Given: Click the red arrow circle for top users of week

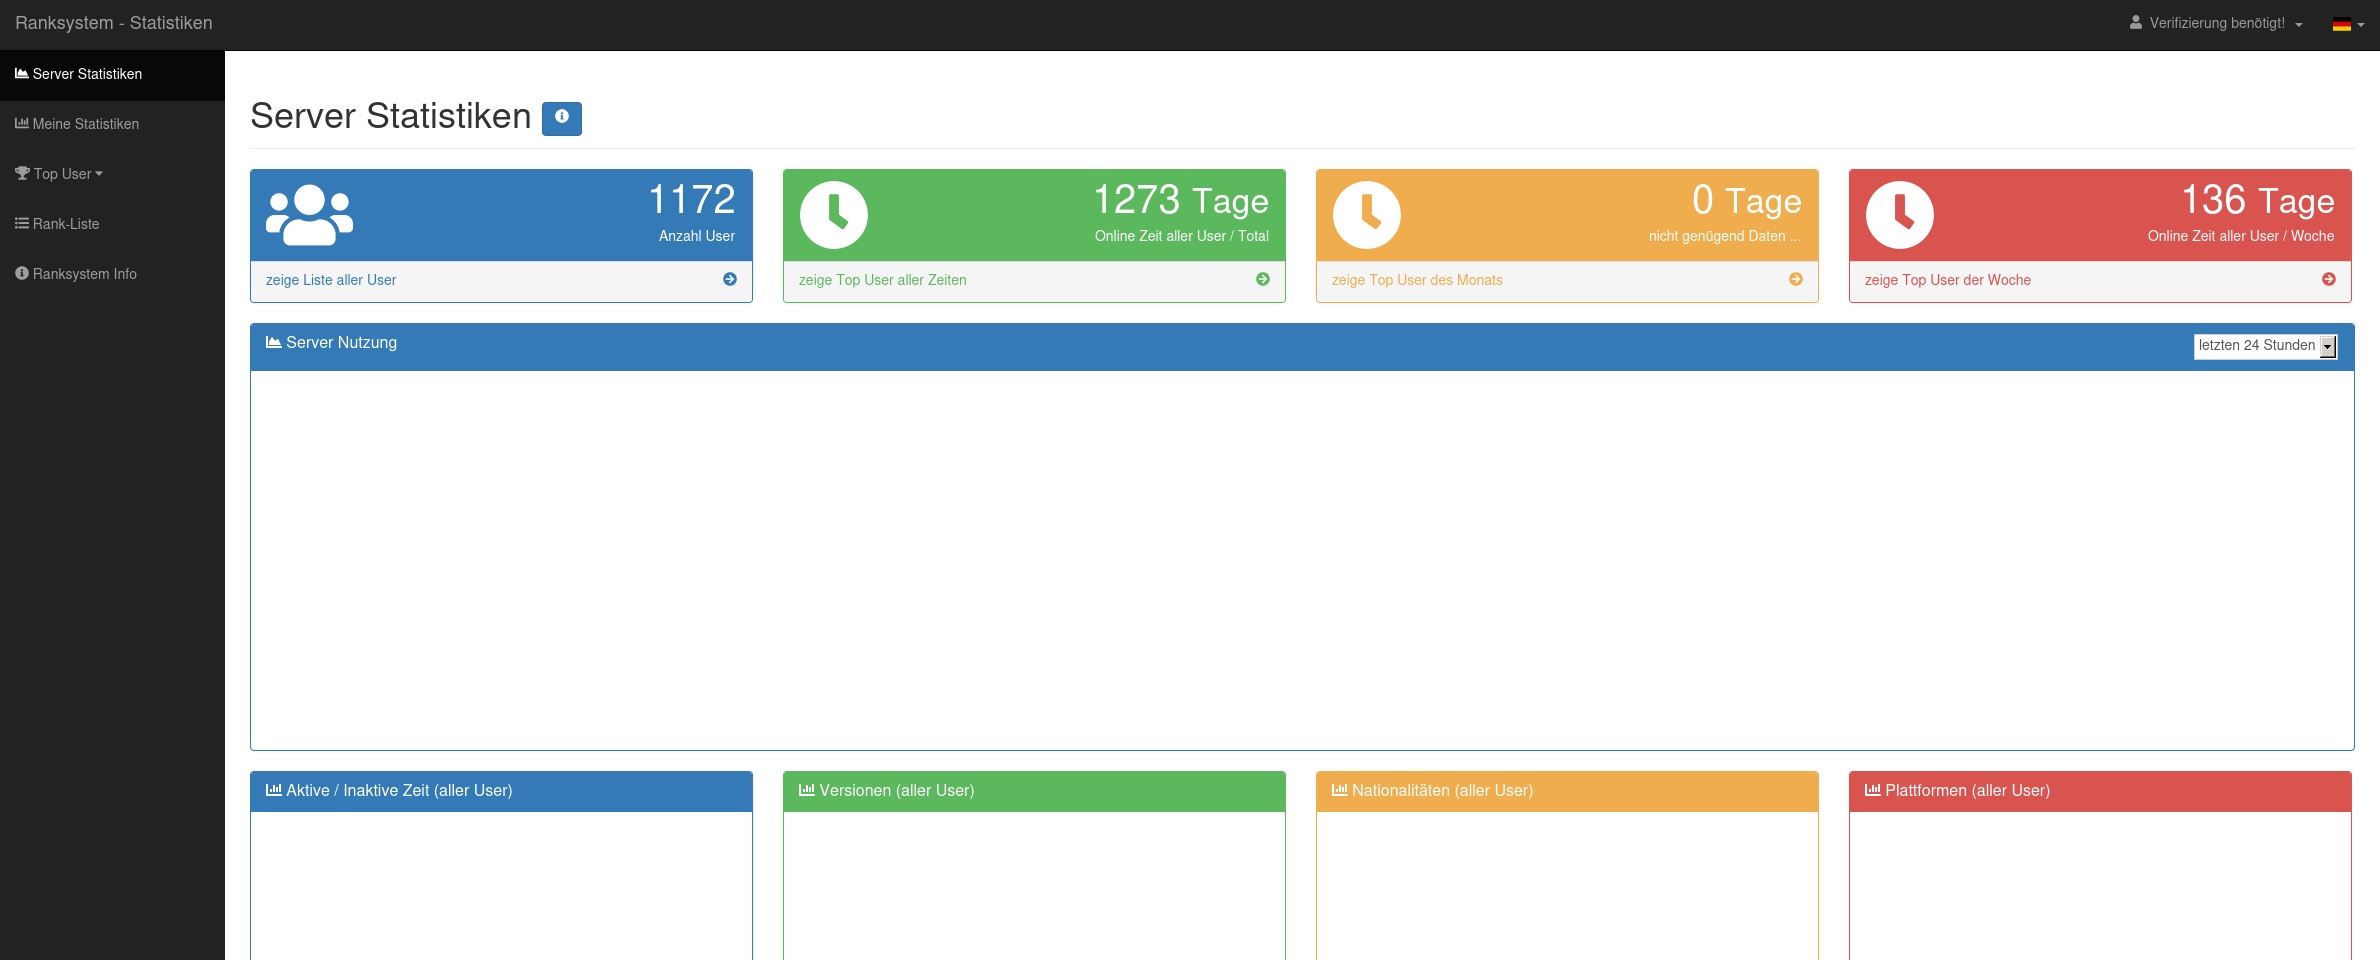Looking at the screenshot, I should [2329, 280].
